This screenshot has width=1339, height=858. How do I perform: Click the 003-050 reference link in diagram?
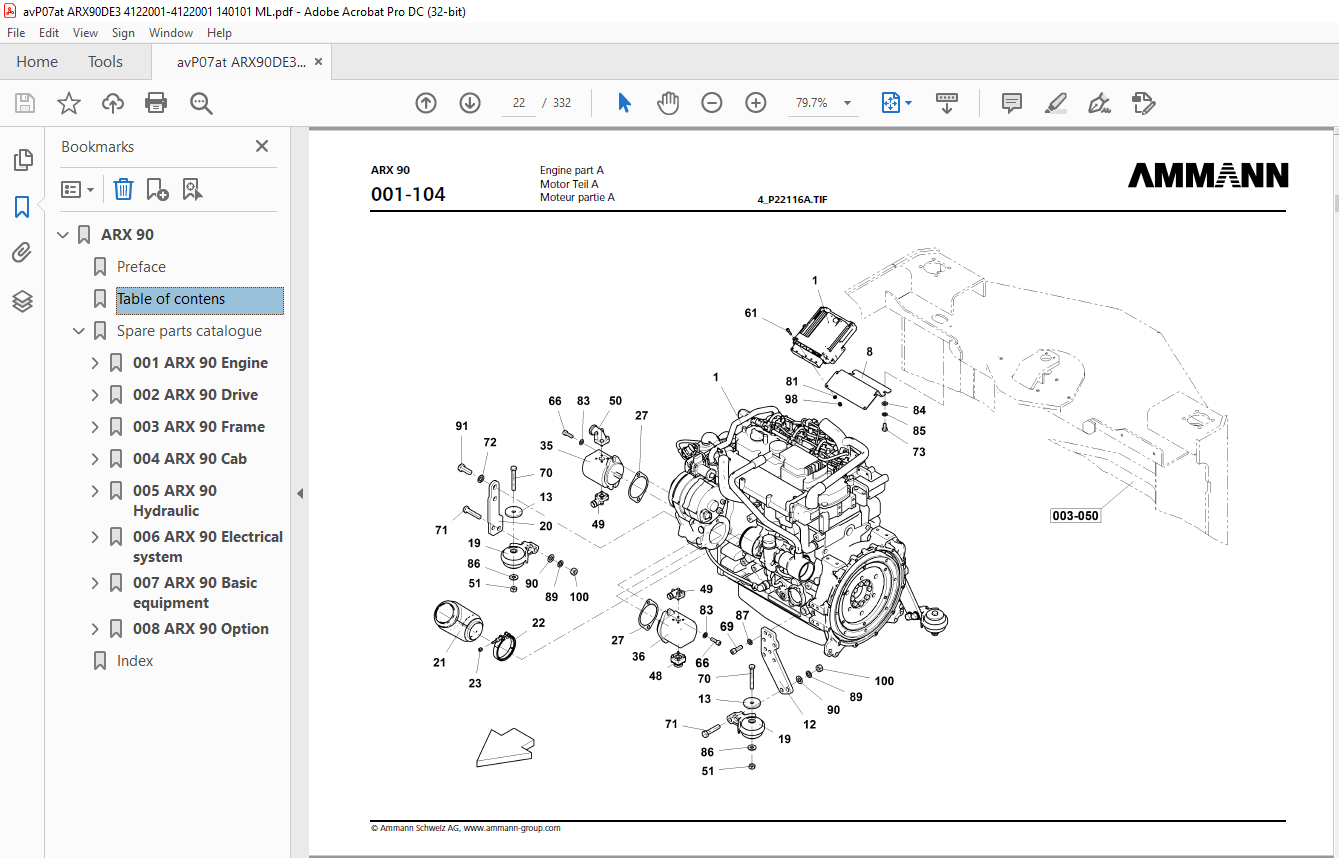click(x=1075, y=516)
